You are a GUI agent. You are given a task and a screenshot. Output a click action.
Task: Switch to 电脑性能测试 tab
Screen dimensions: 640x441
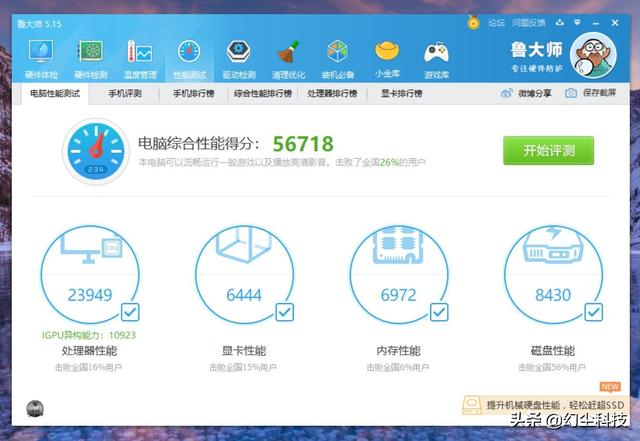(x=55, y=94)
